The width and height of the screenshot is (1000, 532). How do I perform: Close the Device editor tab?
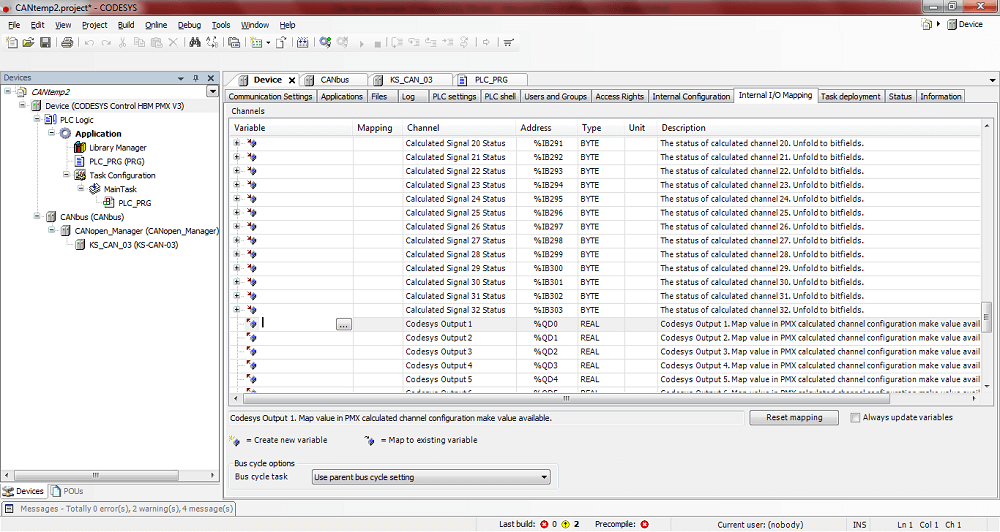291,80
